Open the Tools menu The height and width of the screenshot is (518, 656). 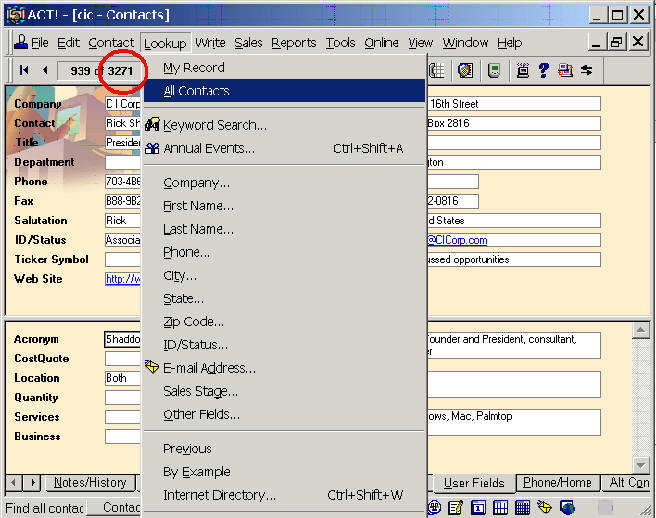tap(340, 43)
